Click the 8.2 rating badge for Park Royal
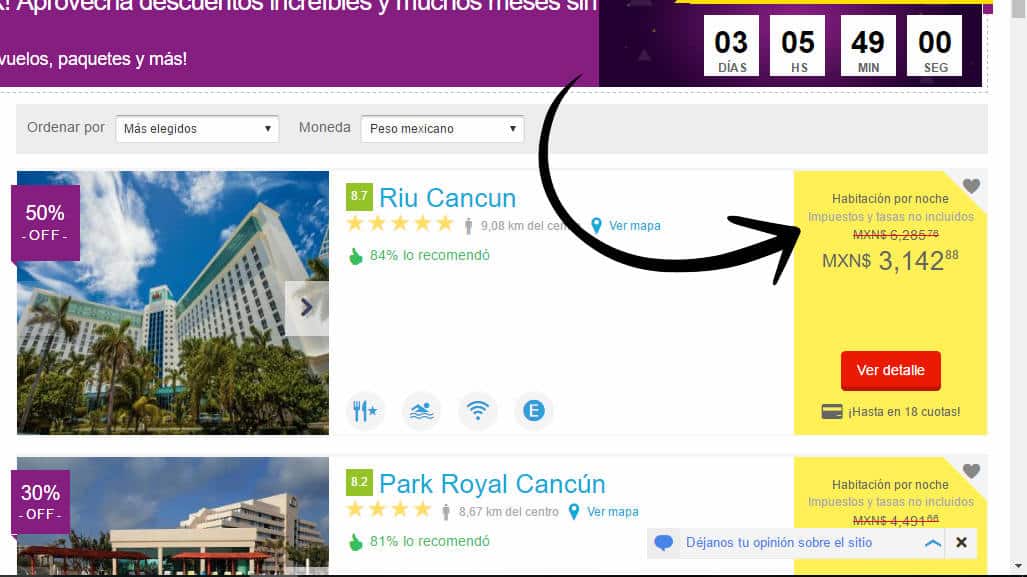This screenshot has height=577, width=1027. (x=359, y=483)
